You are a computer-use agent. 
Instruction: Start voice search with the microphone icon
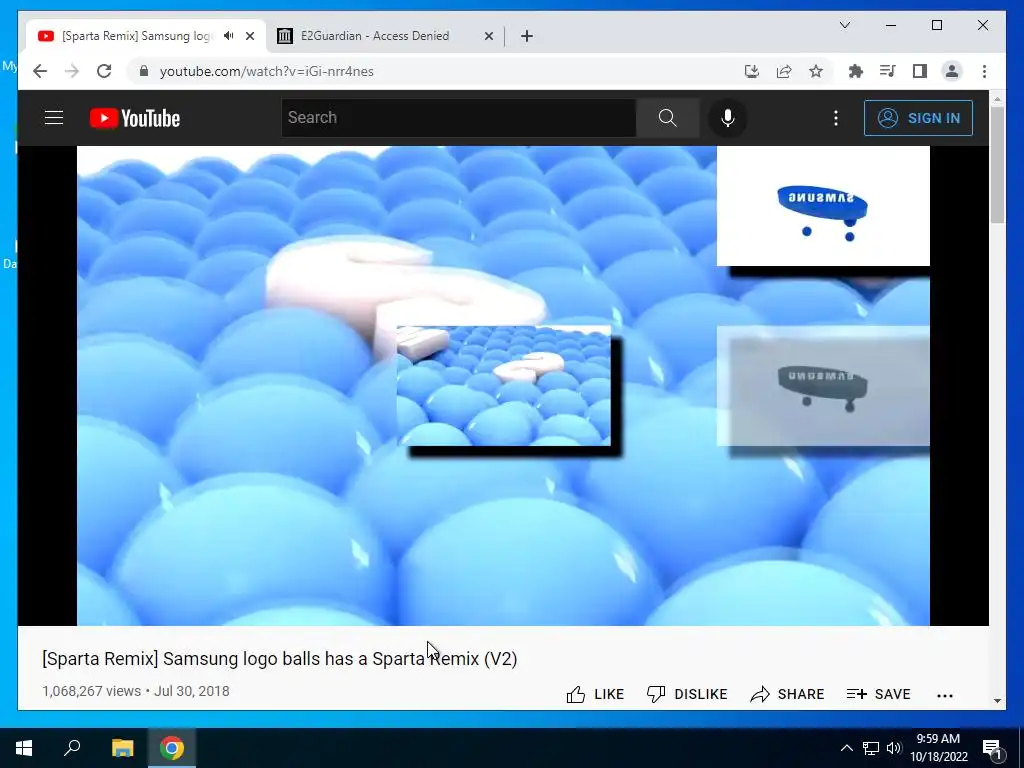728,118
